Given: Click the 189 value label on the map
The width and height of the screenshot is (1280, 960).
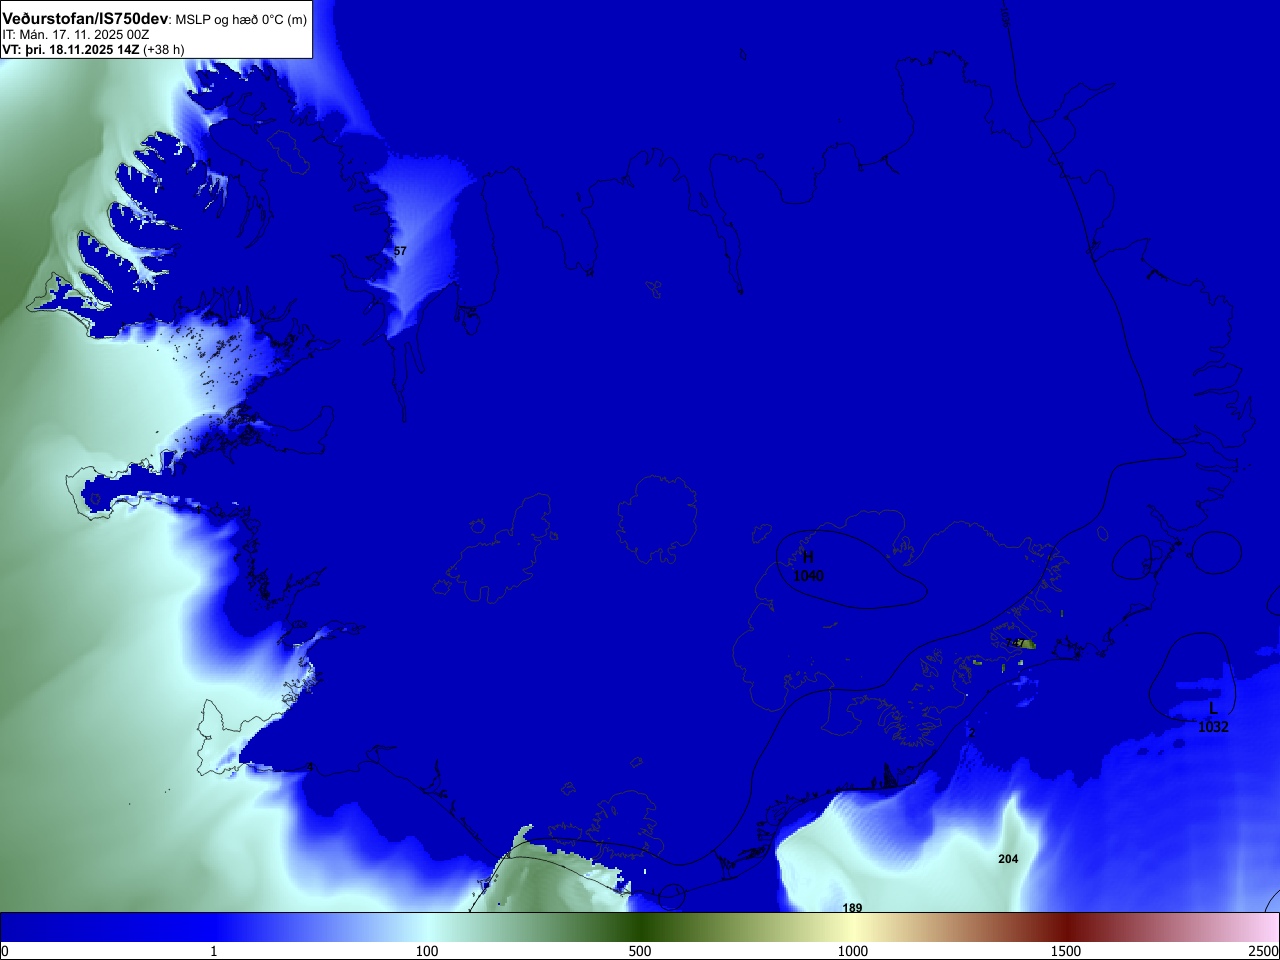Looking at the screenshot, I should click(x=852, y=908).
